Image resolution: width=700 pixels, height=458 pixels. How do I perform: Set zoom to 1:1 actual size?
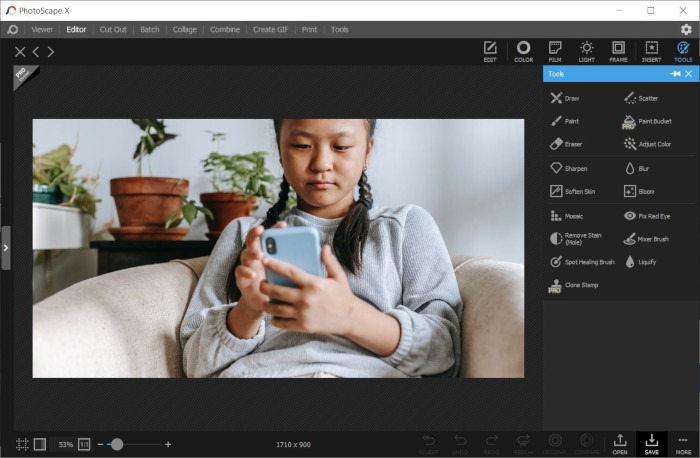tap(84, 444)
